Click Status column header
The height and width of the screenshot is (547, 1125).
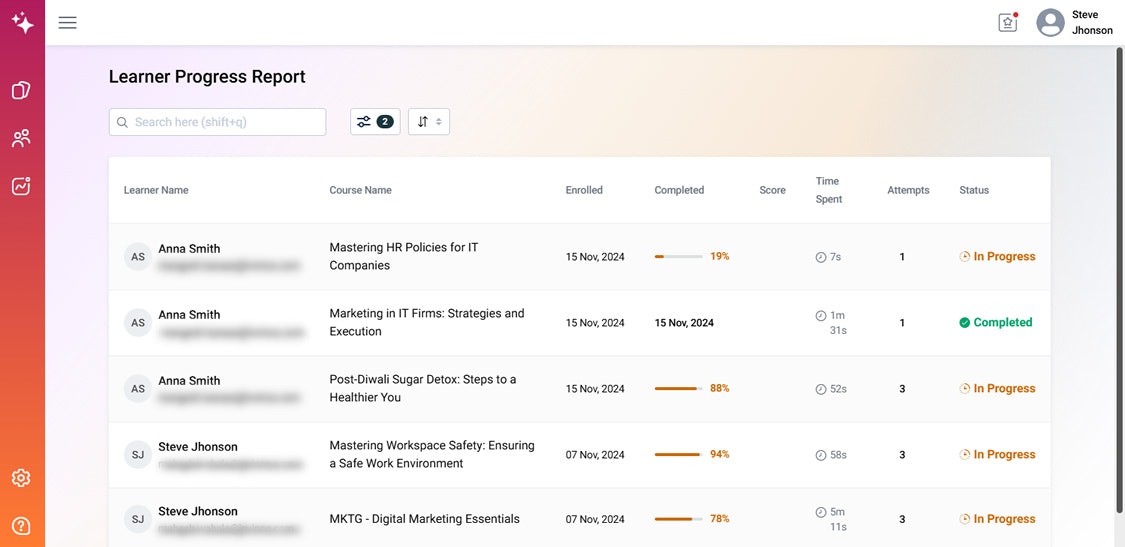click(974, 190)
